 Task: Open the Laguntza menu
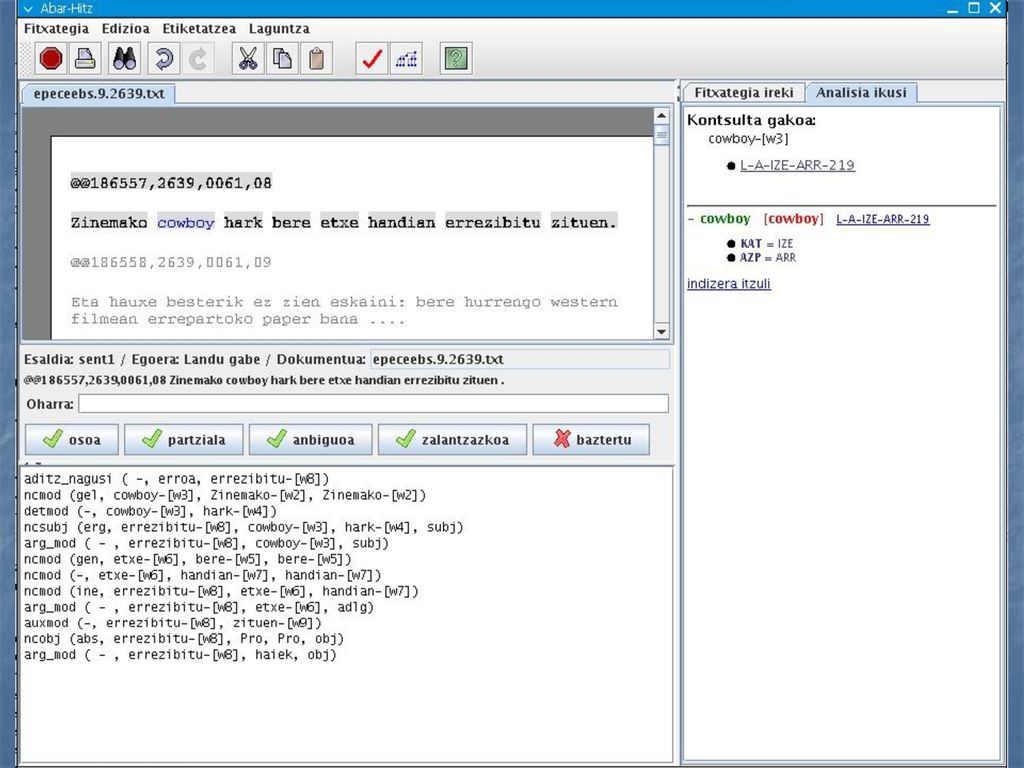click(x=279, y=29)
